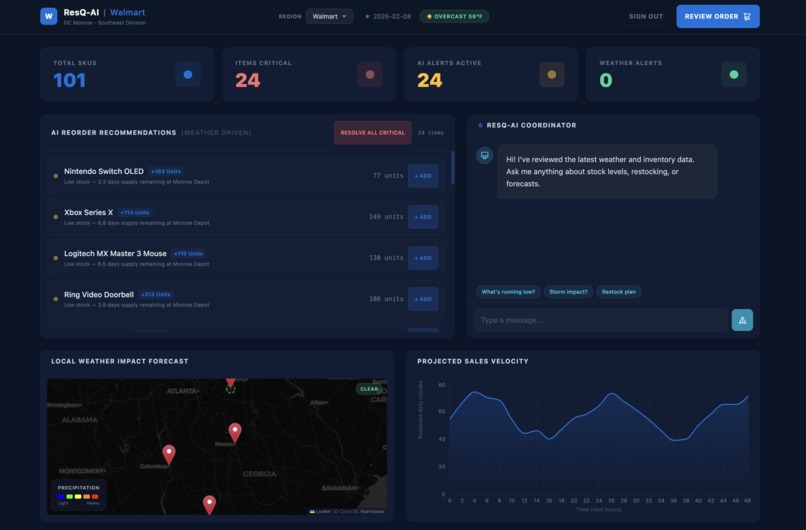Click the "106 units" quantity
This screenshot has height=530, width=806.
click(386, 299)
